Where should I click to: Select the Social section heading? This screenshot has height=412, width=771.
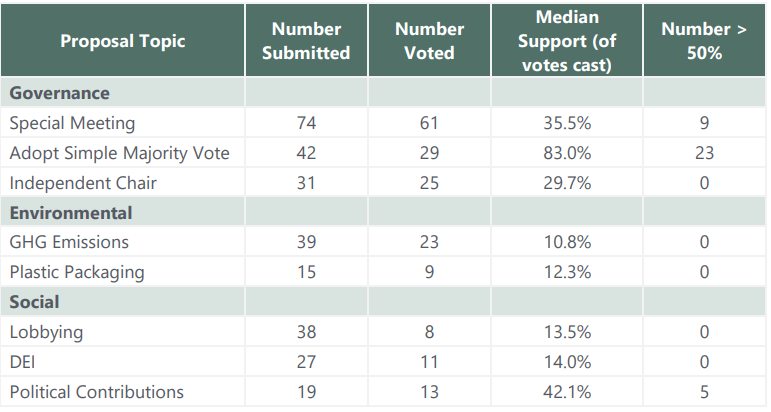[35, 302]
